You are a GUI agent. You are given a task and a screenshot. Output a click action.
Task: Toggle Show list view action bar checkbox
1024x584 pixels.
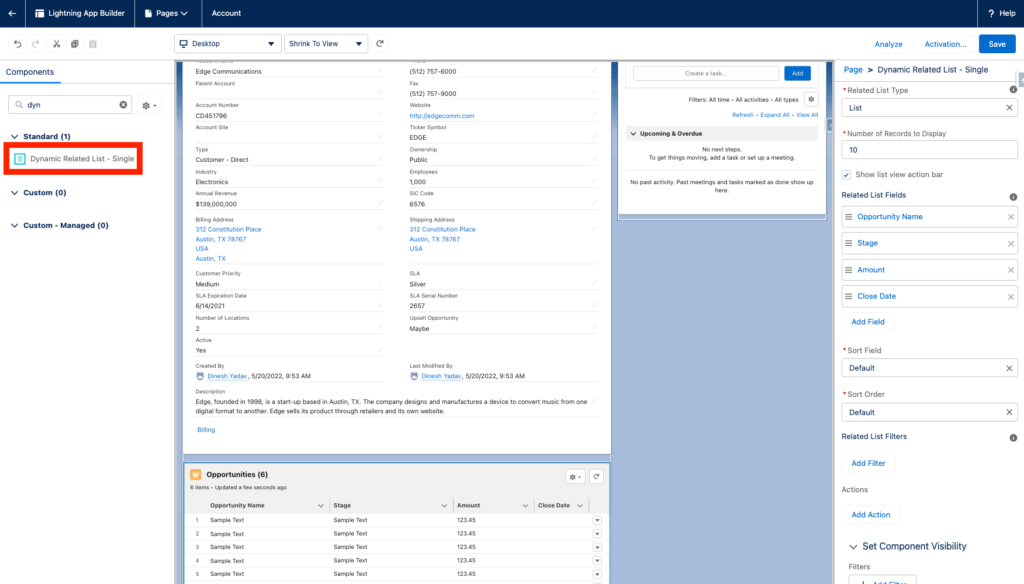(x=846, y=174)
